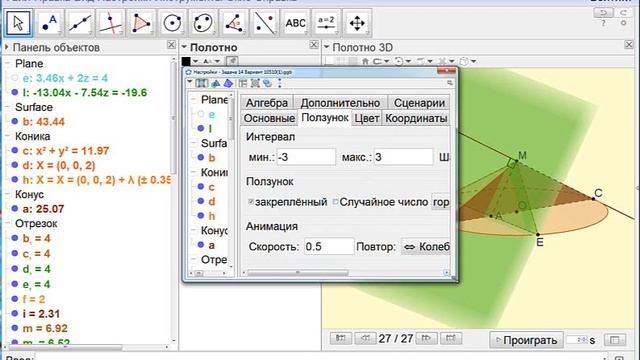Select the New Point tool
This screenshot has height=360, width=640.
tap(49, 23)
